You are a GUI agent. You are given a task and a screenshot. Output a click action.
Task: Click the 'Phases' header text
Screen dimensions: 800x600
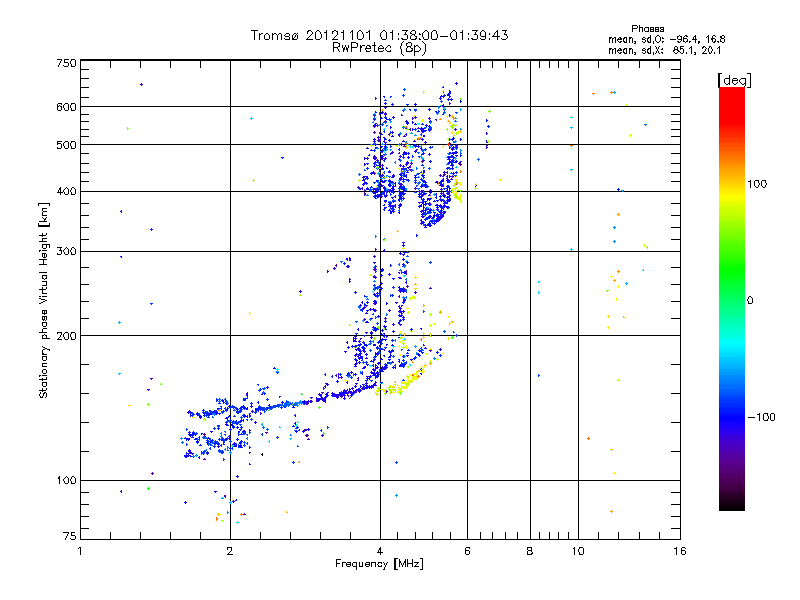click(x=647, y=29)
